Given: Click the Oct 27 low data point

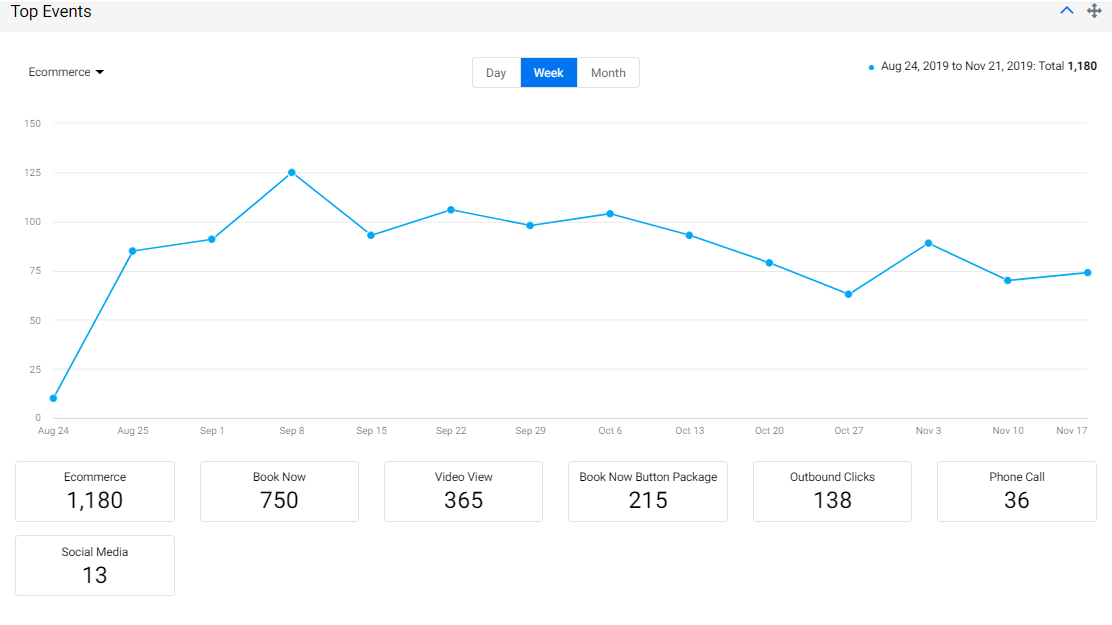Looking at the screenshot, I should [x=848, y=294].
